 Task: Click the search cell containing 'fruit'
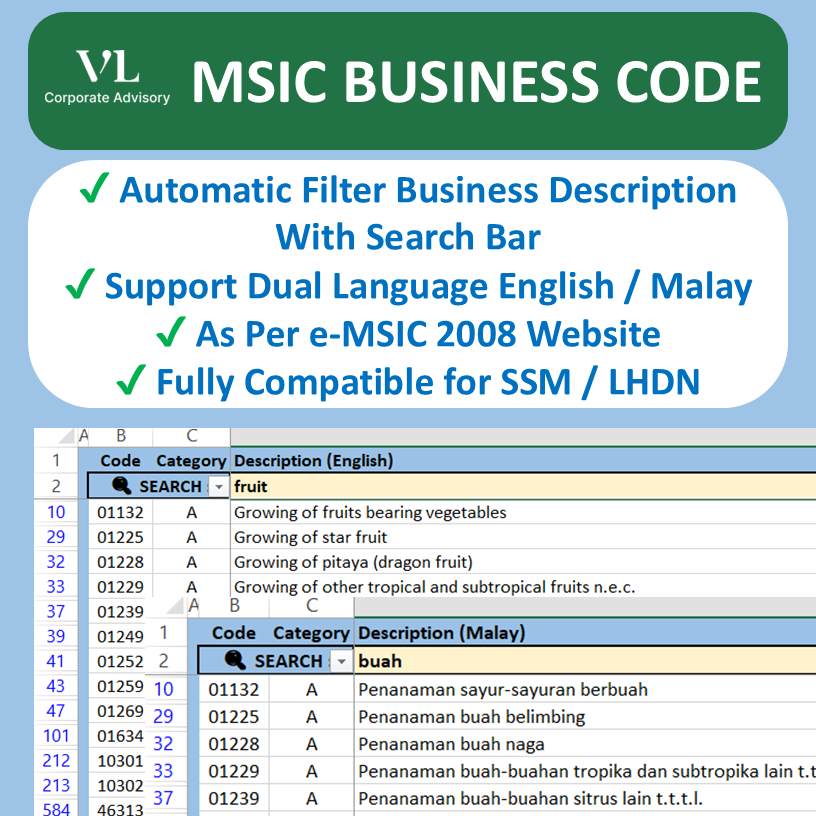(x=523, y=486)
